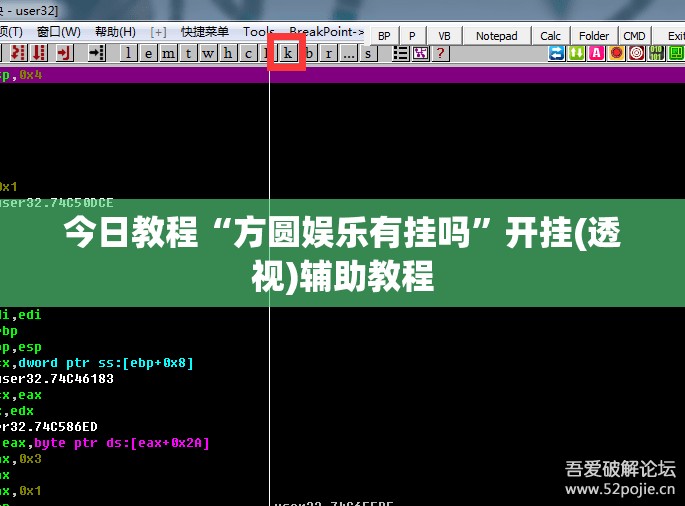Screen dimensions: 685x506
Task: Click the green window layout icon
Action: click(676, 53)
